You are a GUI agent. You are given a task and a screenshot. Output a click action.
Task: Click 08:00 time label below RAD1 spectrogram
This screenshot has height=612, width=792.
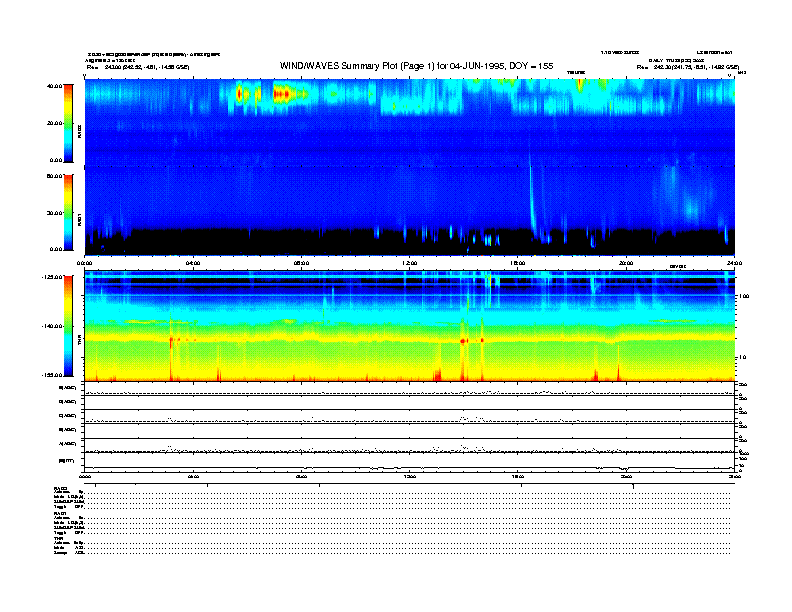(301, 263)
